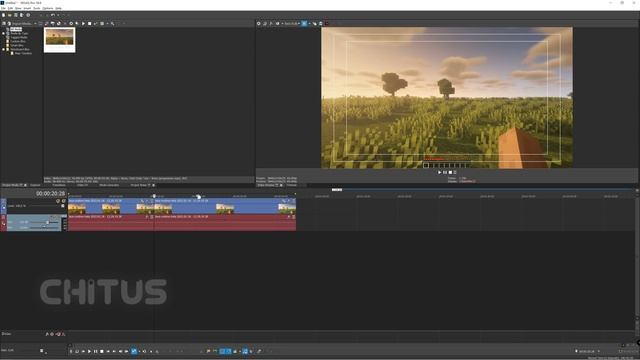
Task: Open the Edit menu
Action: click(10, 8)
